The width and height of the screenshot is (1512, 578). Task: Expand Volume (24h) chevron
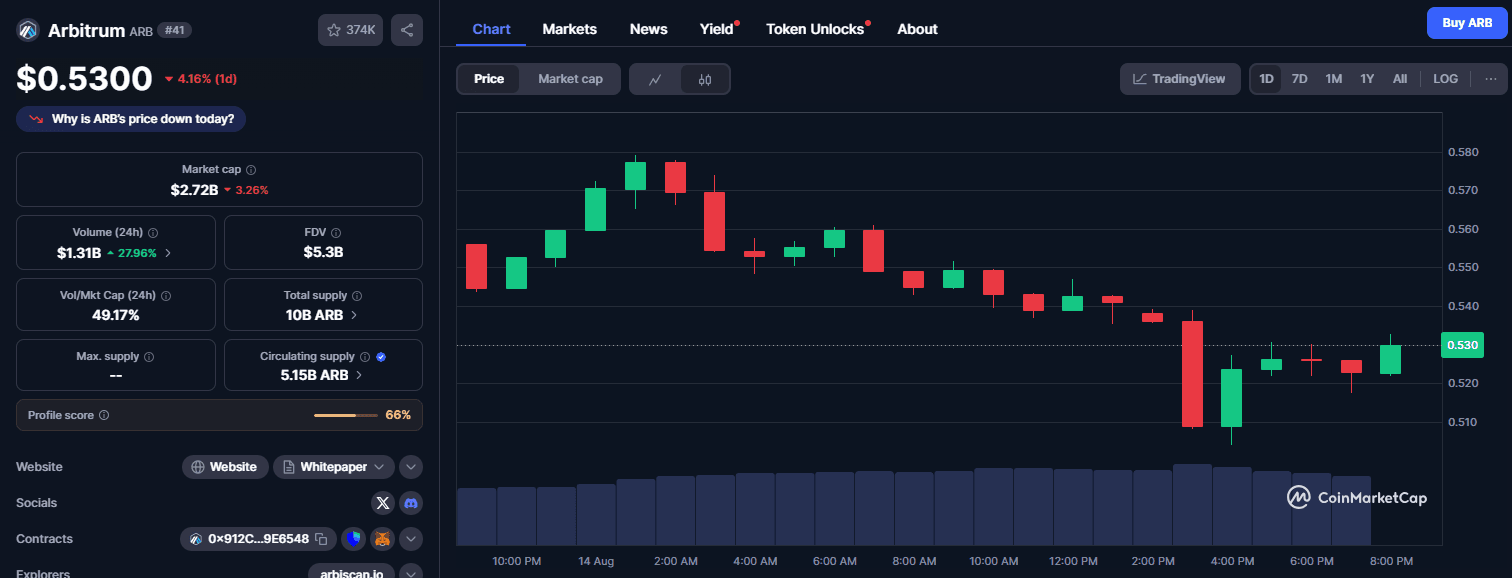(168, 253)
